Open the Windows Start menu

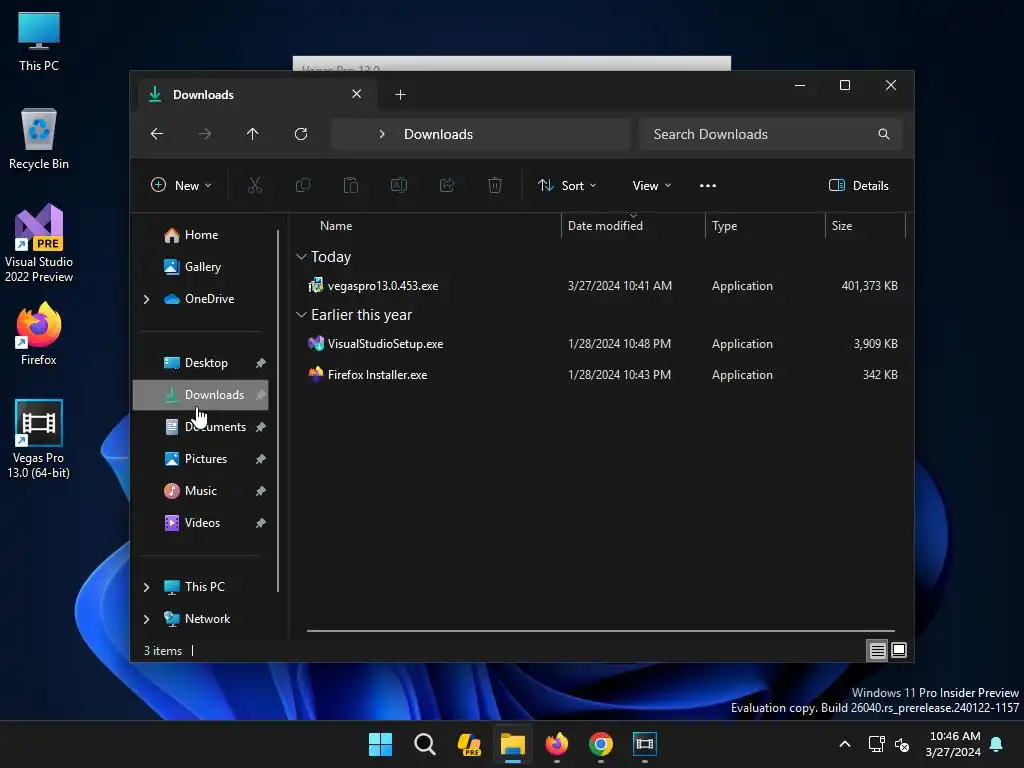(381, 744)
